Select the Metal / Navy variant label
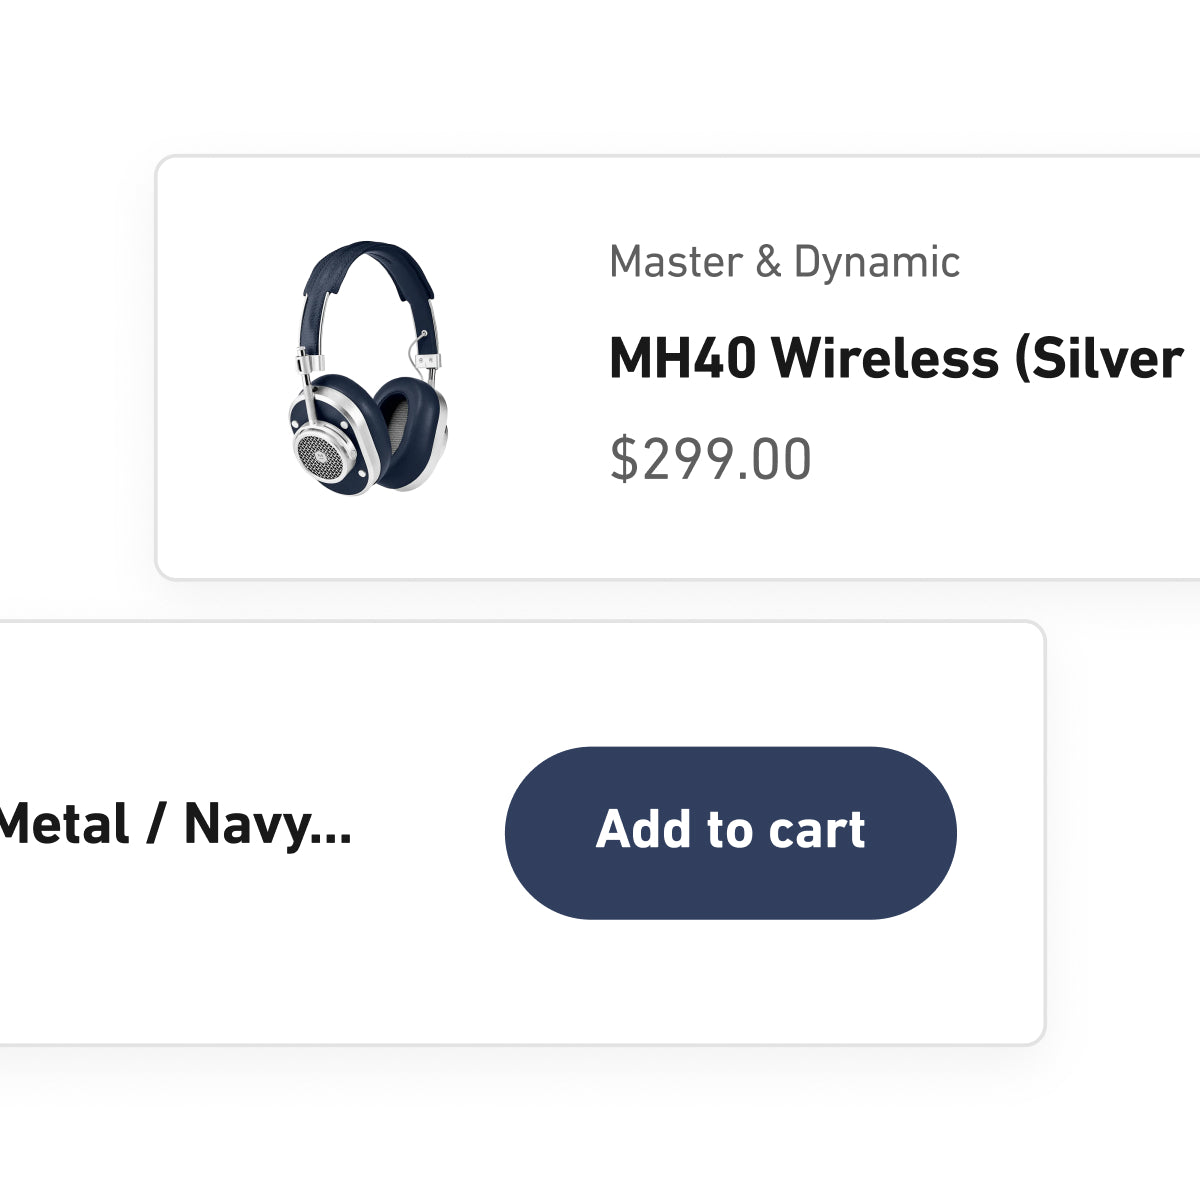Viewport: 1200px width, 1200px height. point(174,826)
